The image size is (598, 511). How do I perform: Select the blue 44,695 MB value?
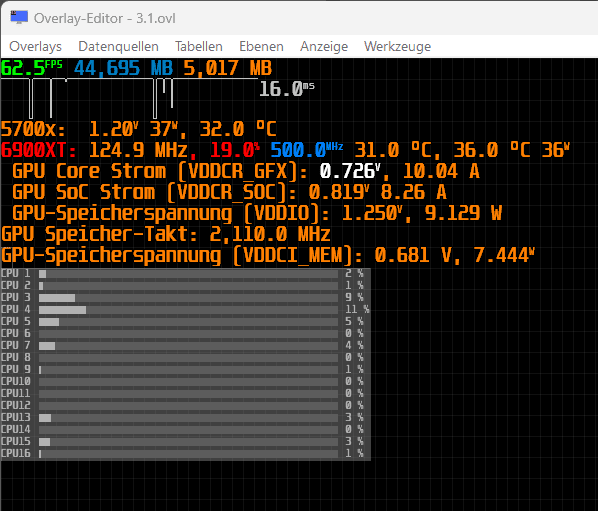[x=123, y=68]
